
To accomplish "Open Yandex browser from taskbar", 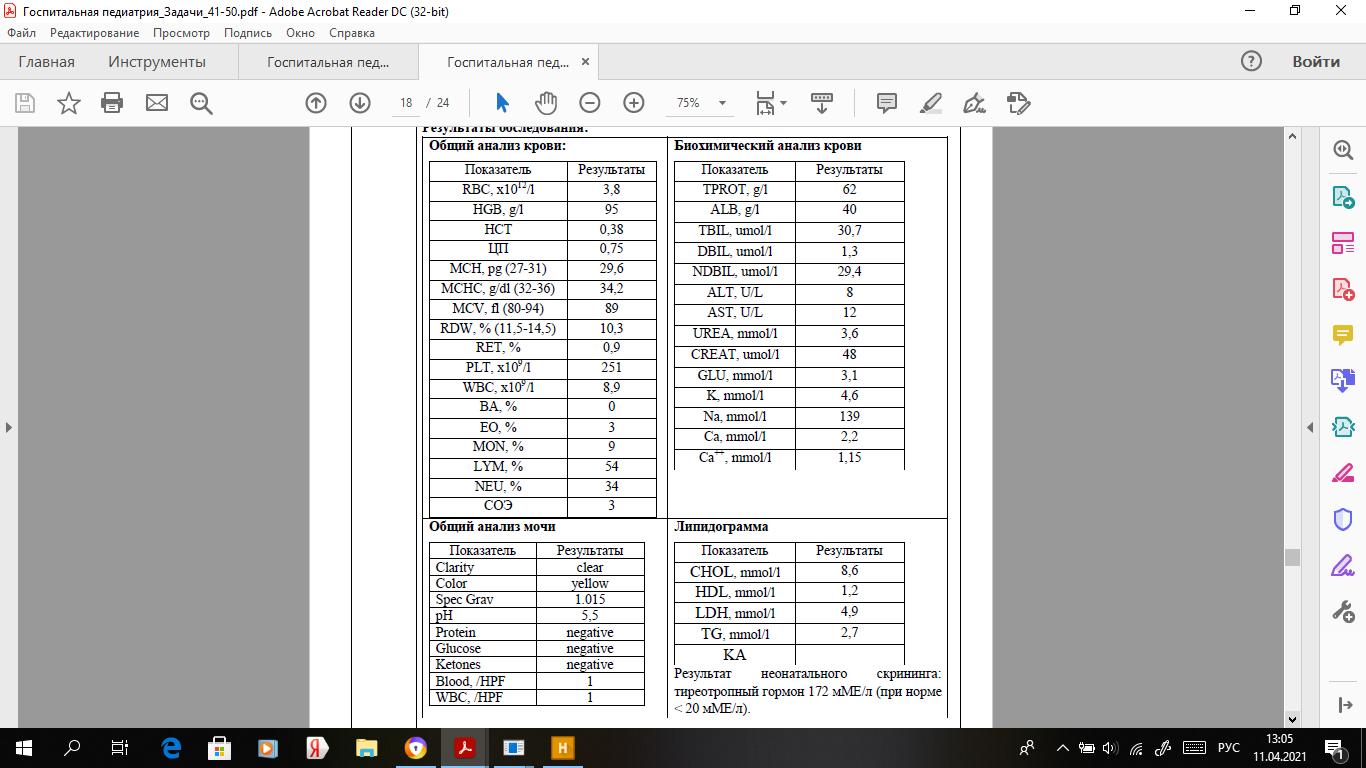I will (317, 747).
